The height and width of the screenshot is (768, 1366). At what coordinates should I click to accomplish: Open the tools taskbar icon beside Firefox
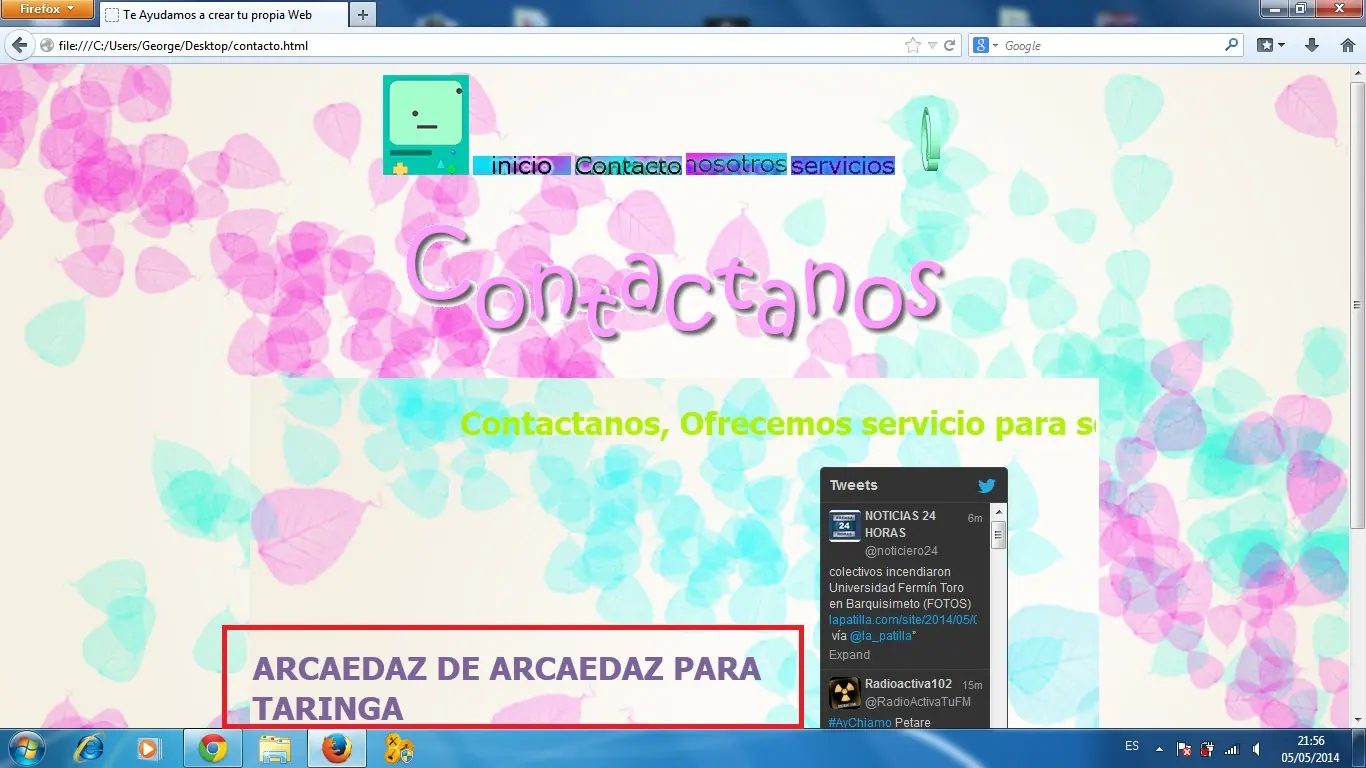pos(399,748)
